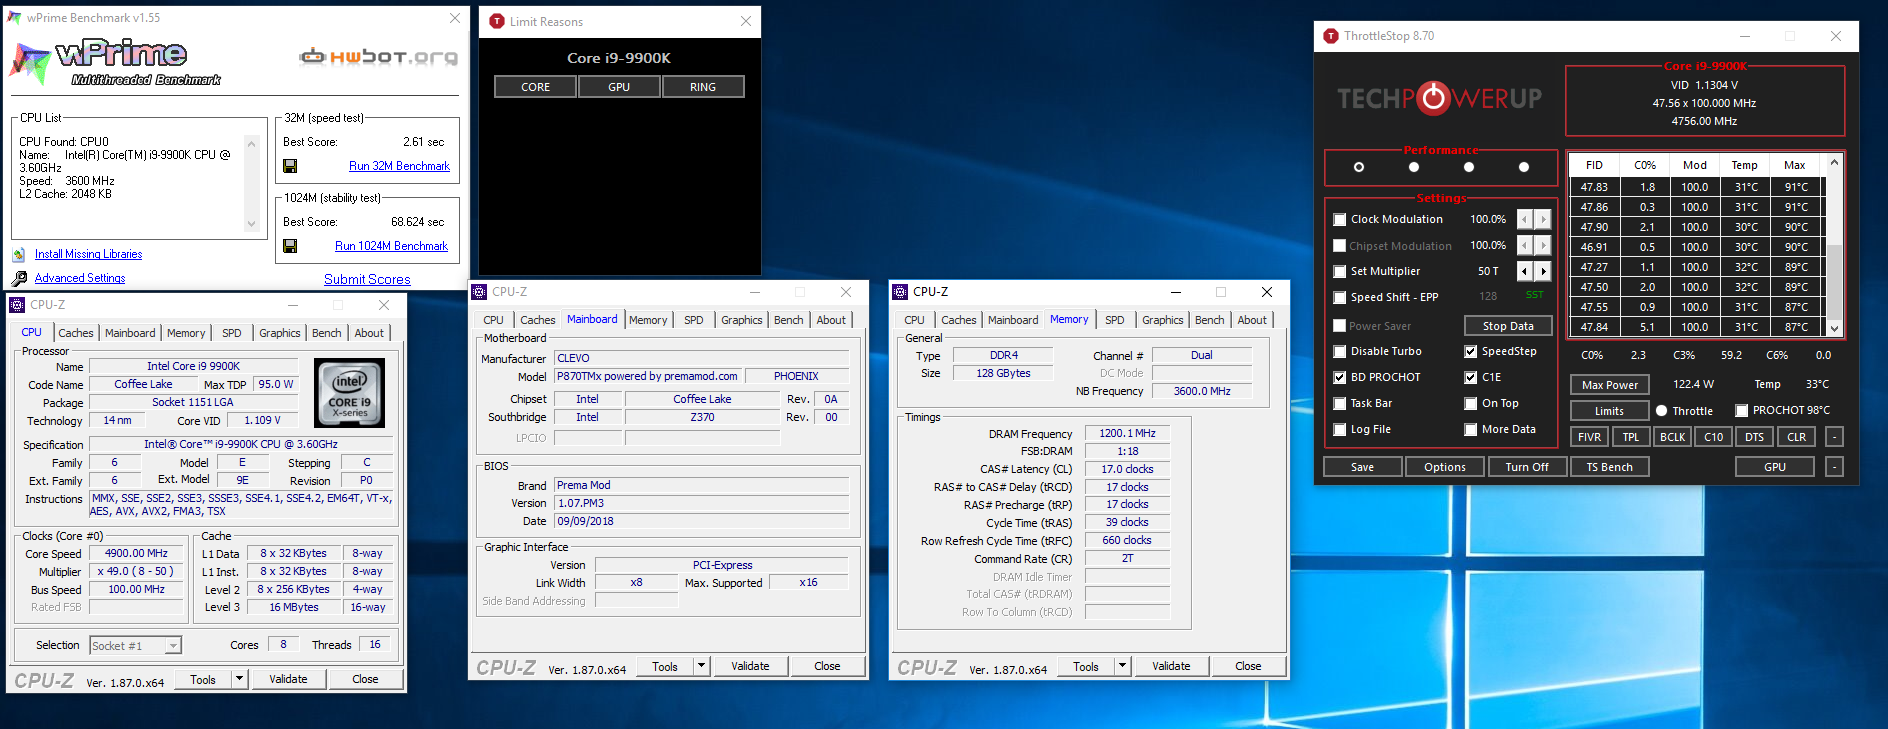Select the first Performance profile radio button
This screenshot has height=729, width=1888.
[x=1359, y=167]
